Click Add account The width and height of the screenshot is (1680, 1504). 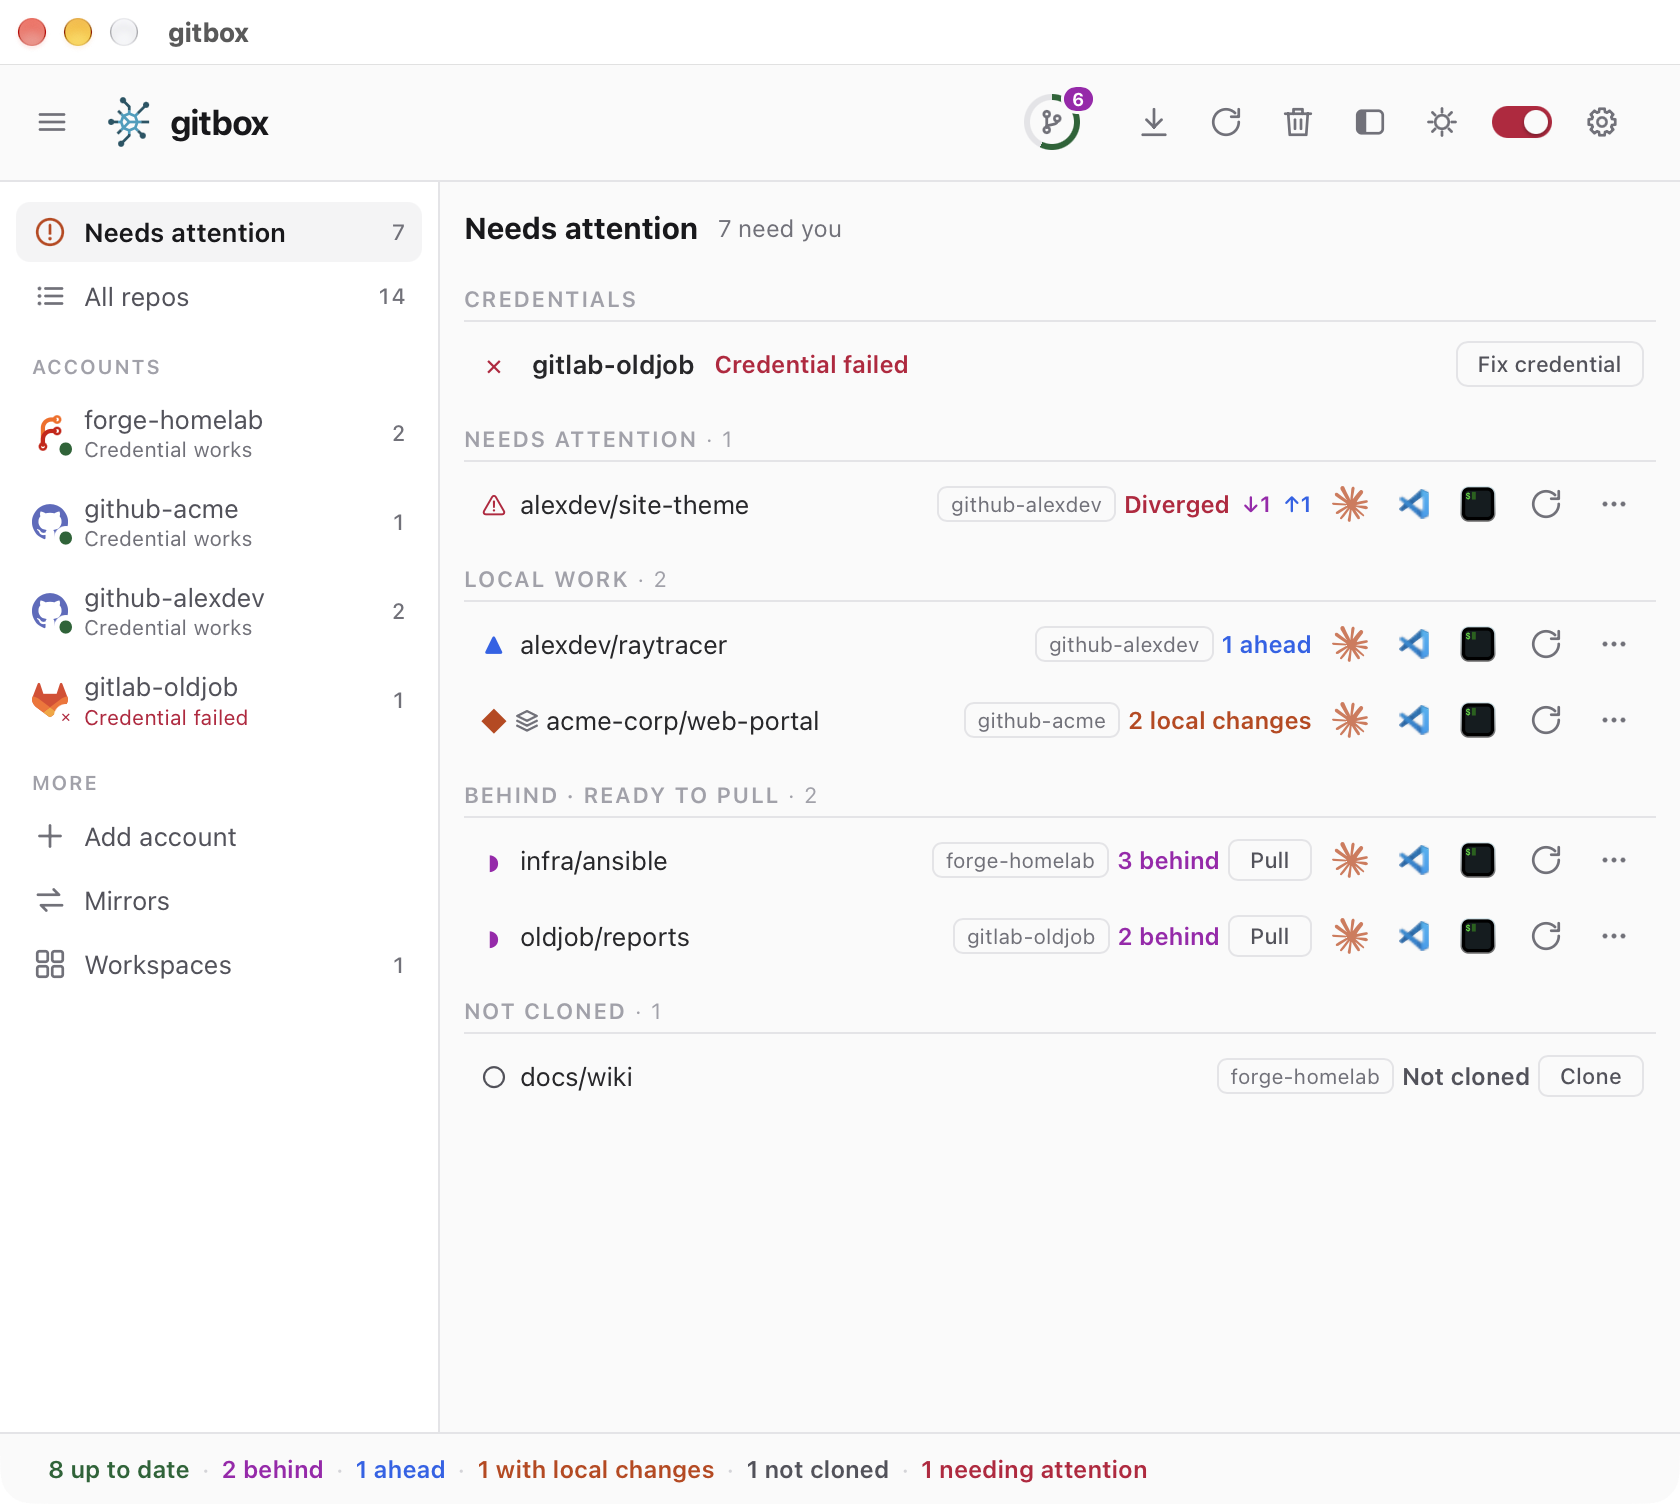tap(219, 837)
